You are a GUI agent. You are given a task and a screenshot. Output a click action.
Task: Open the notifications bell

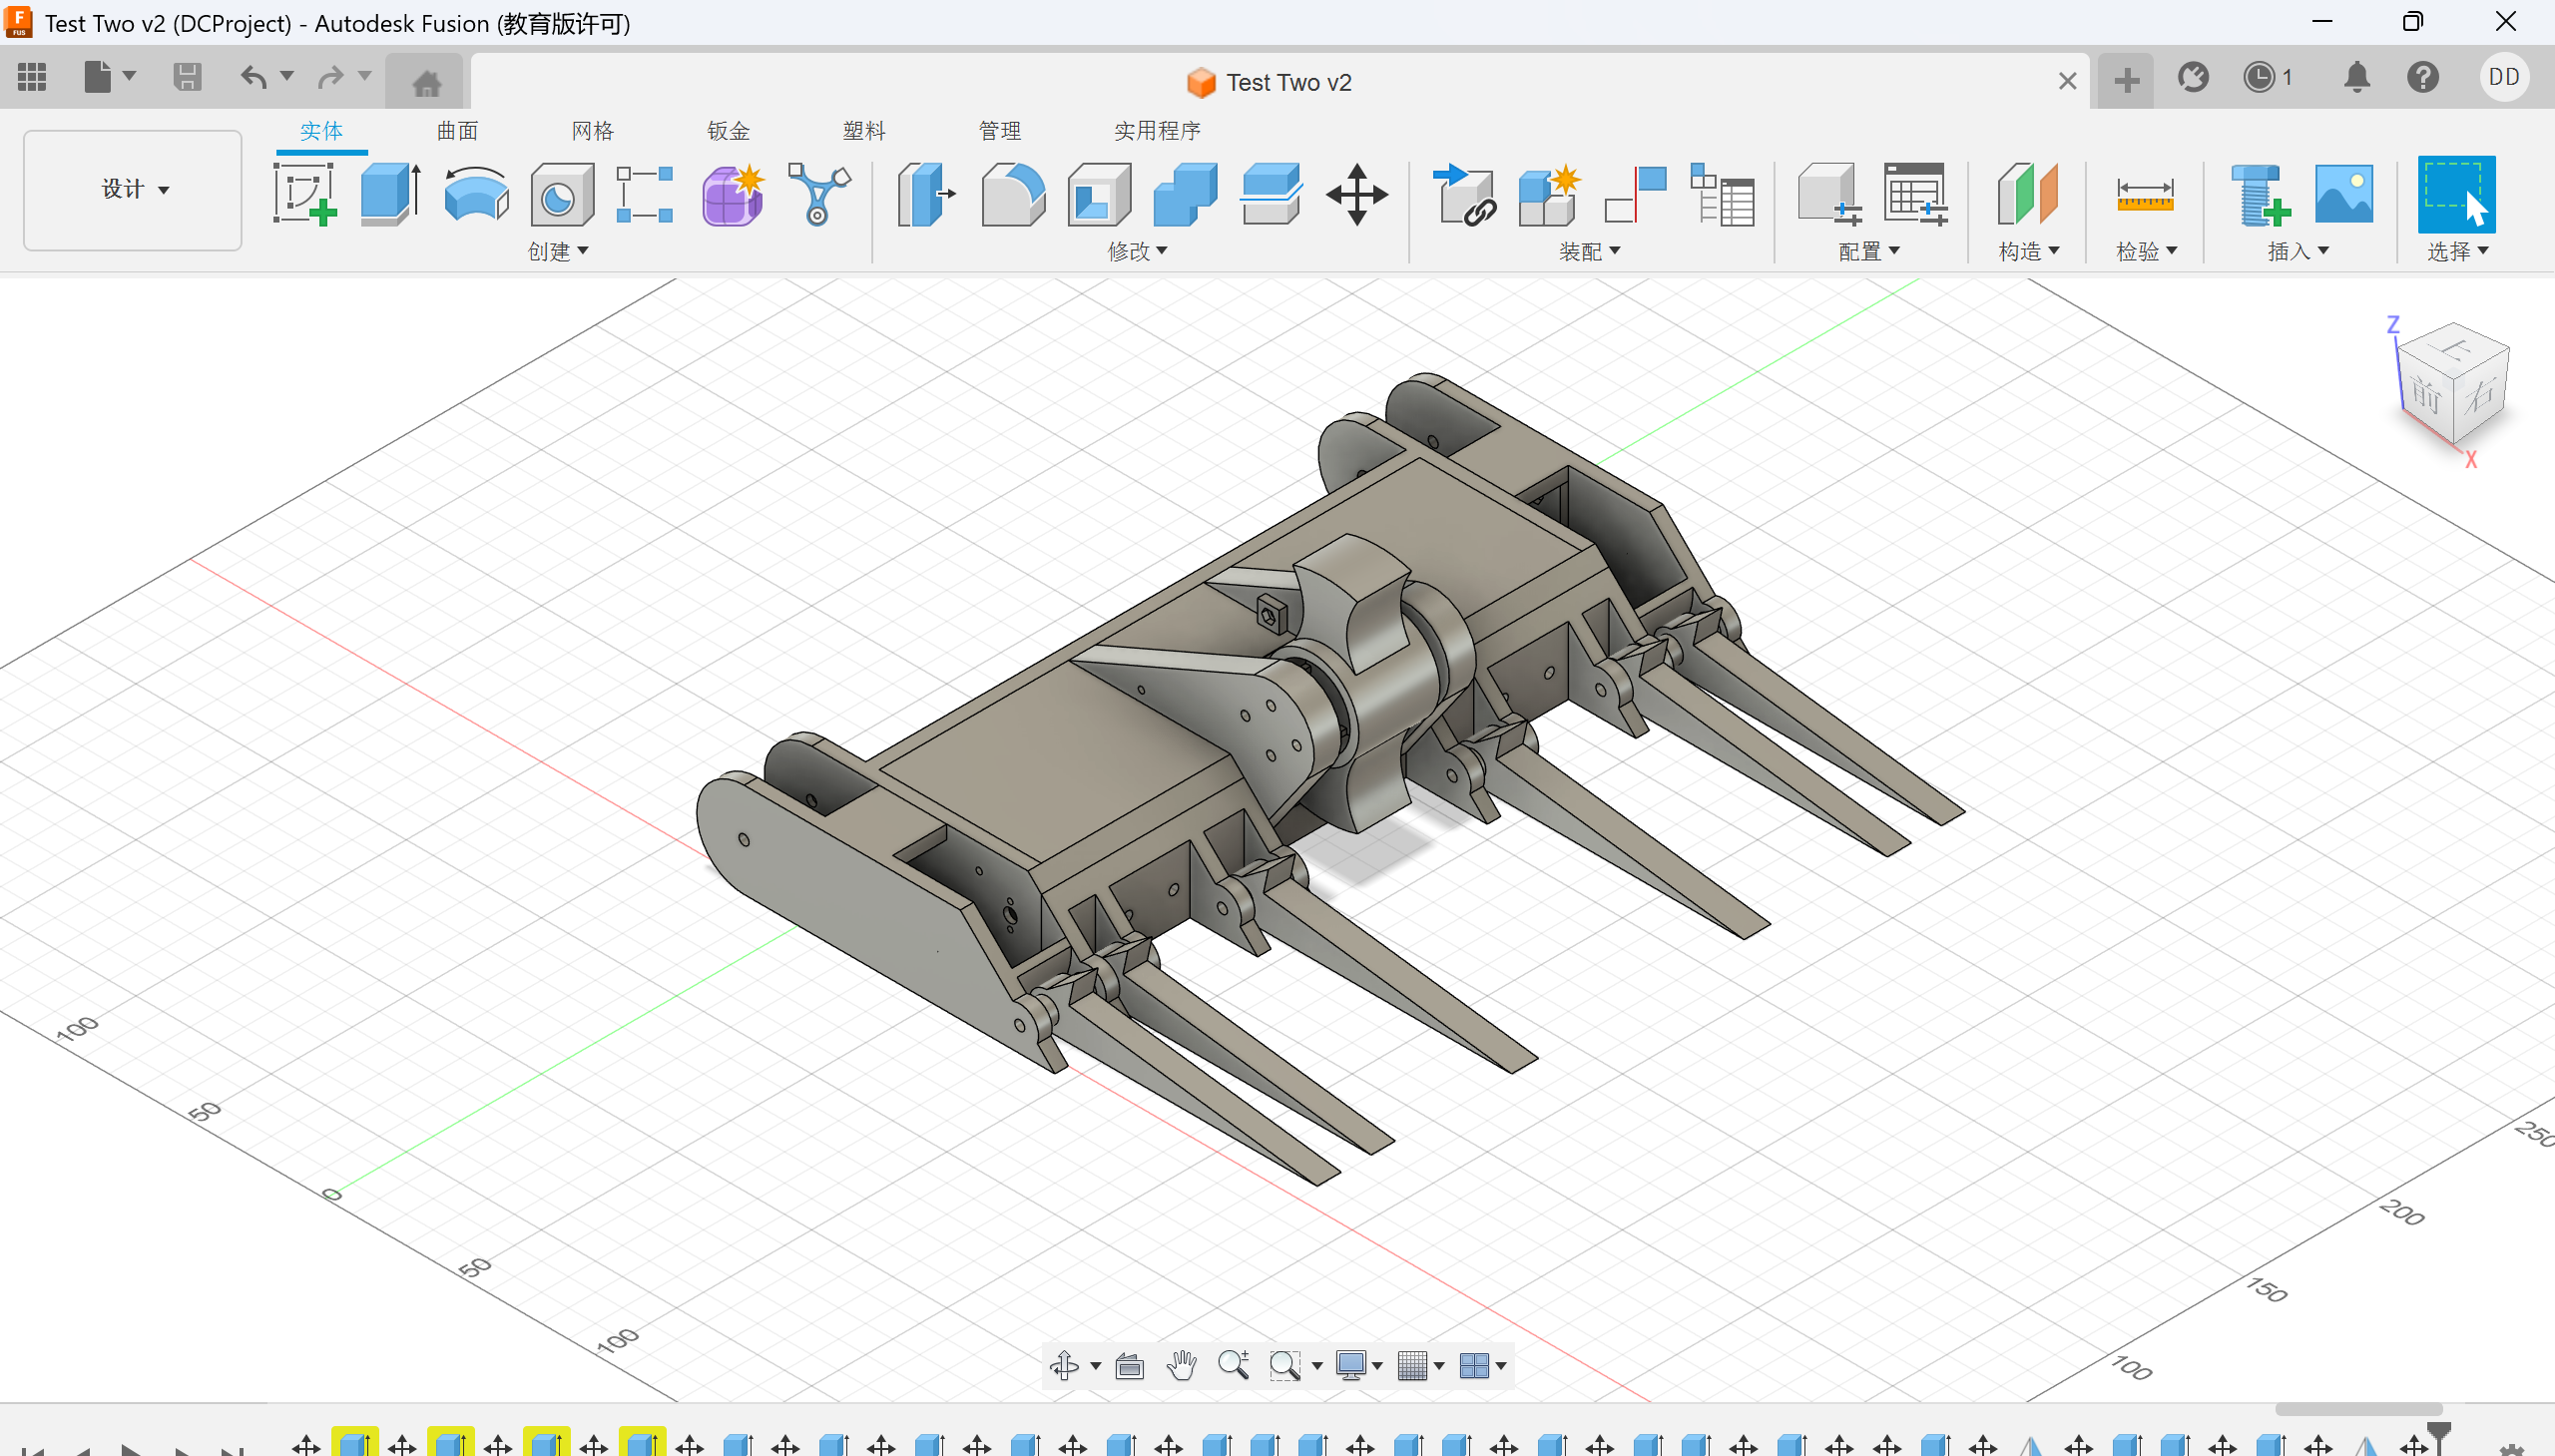[x=2356, y=77]
